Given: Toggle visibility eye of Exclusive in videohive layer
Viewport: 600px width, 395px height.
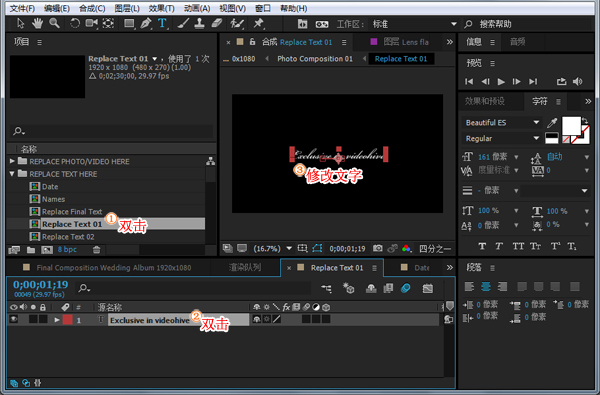Looking at the screenshot, I should (x=14, y=319).
